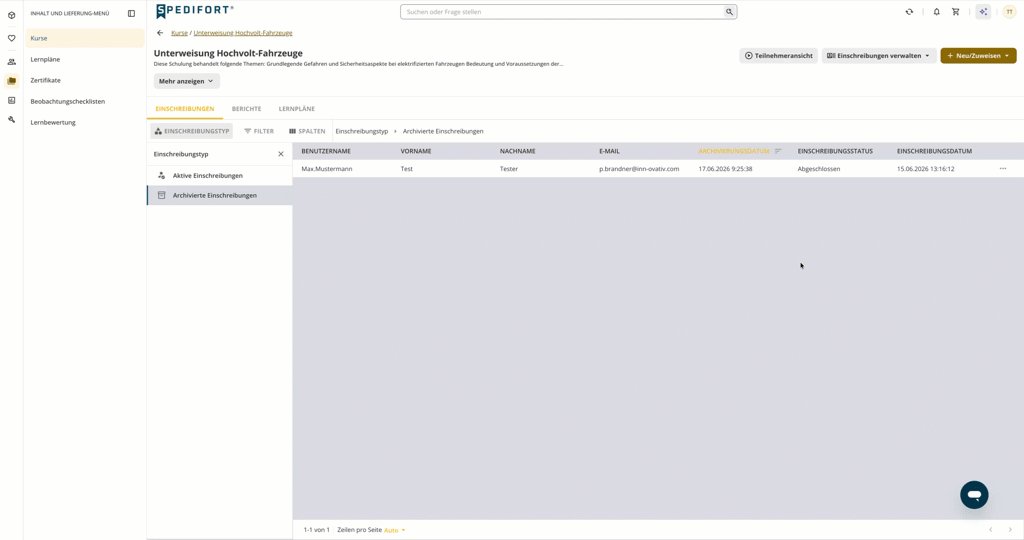This screenshot has height=540, width=1024.
Task: Open the Filter toolbar button
Action: pyautogui.click(x=259, y=131)
